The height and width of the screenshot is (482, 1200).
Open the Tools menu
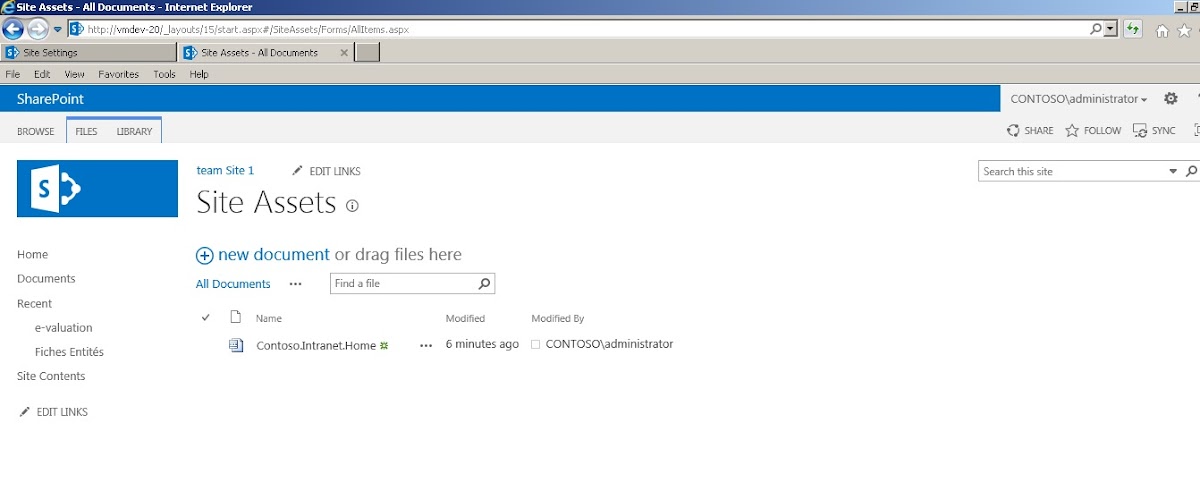(x=165, y=74)
